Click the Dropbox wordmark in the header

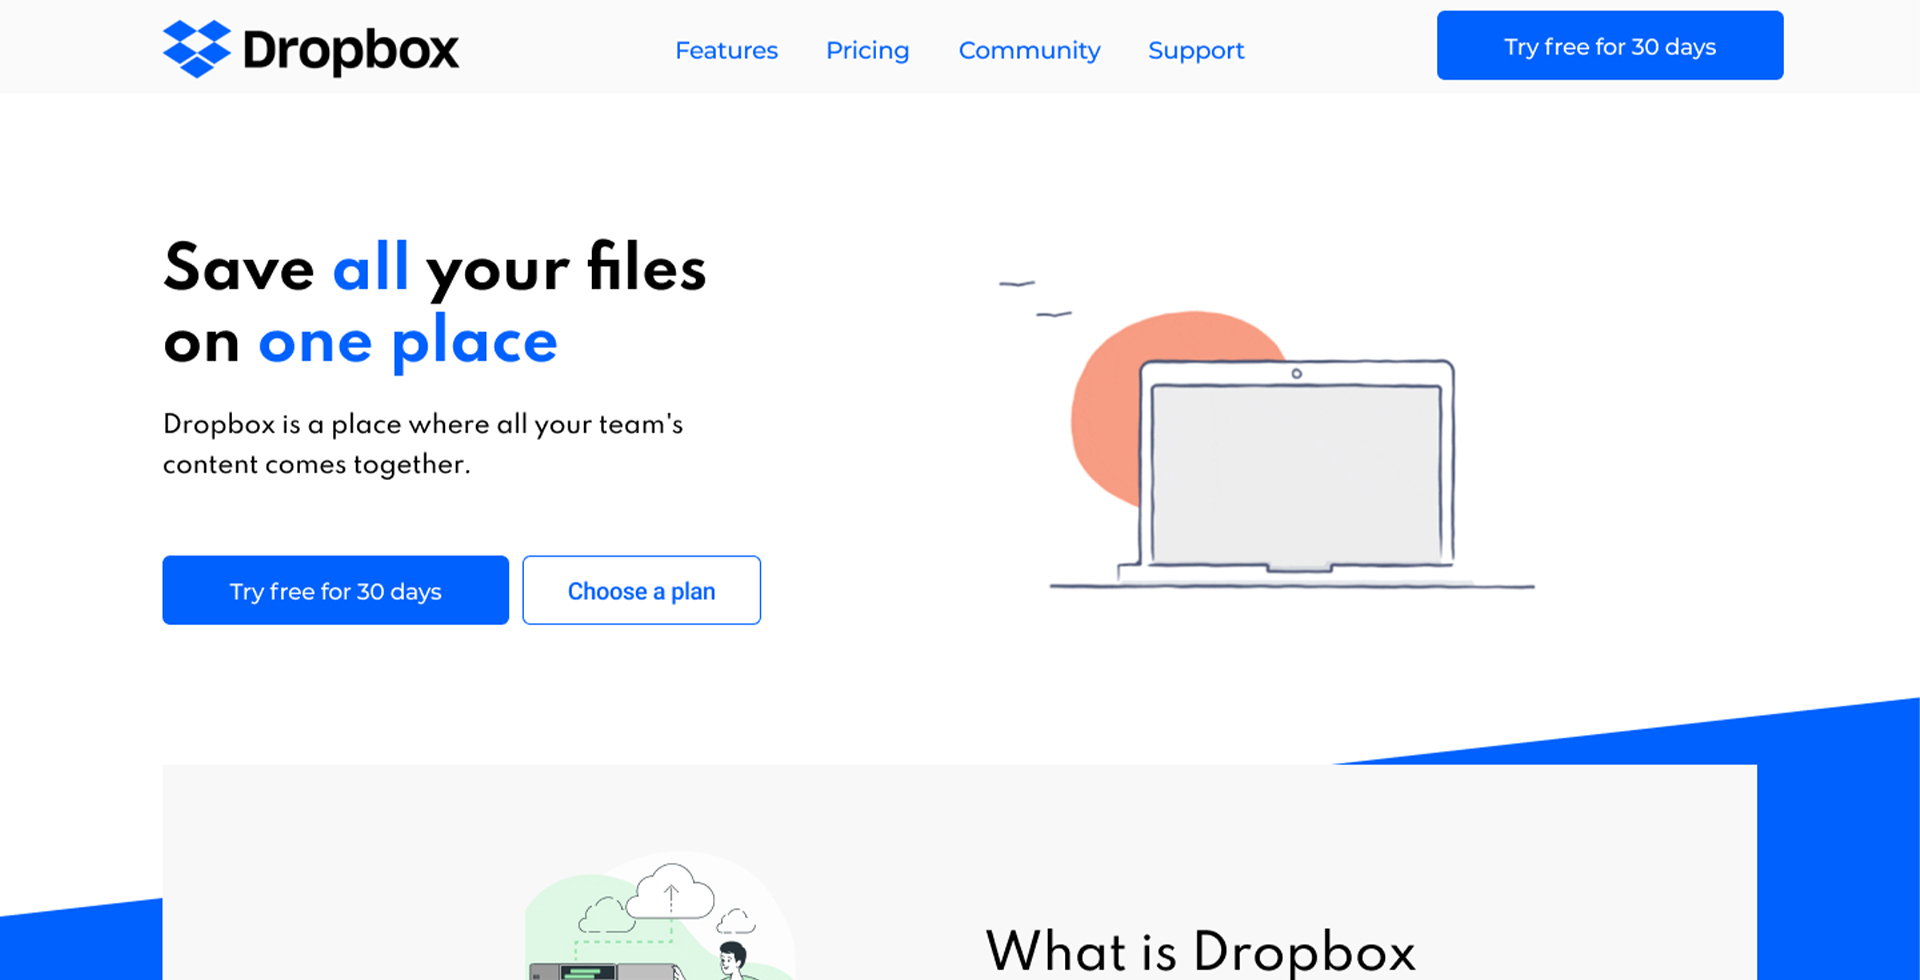pyautogui.click(x=350, y=50)
